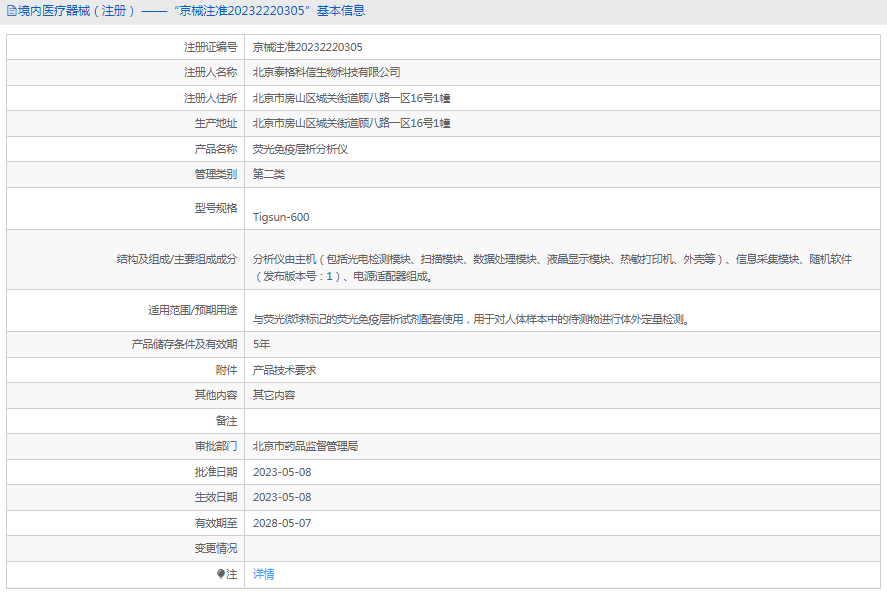Select the 管理类别 label
This screenshot has height=593, width=887.
pos(216,174)
